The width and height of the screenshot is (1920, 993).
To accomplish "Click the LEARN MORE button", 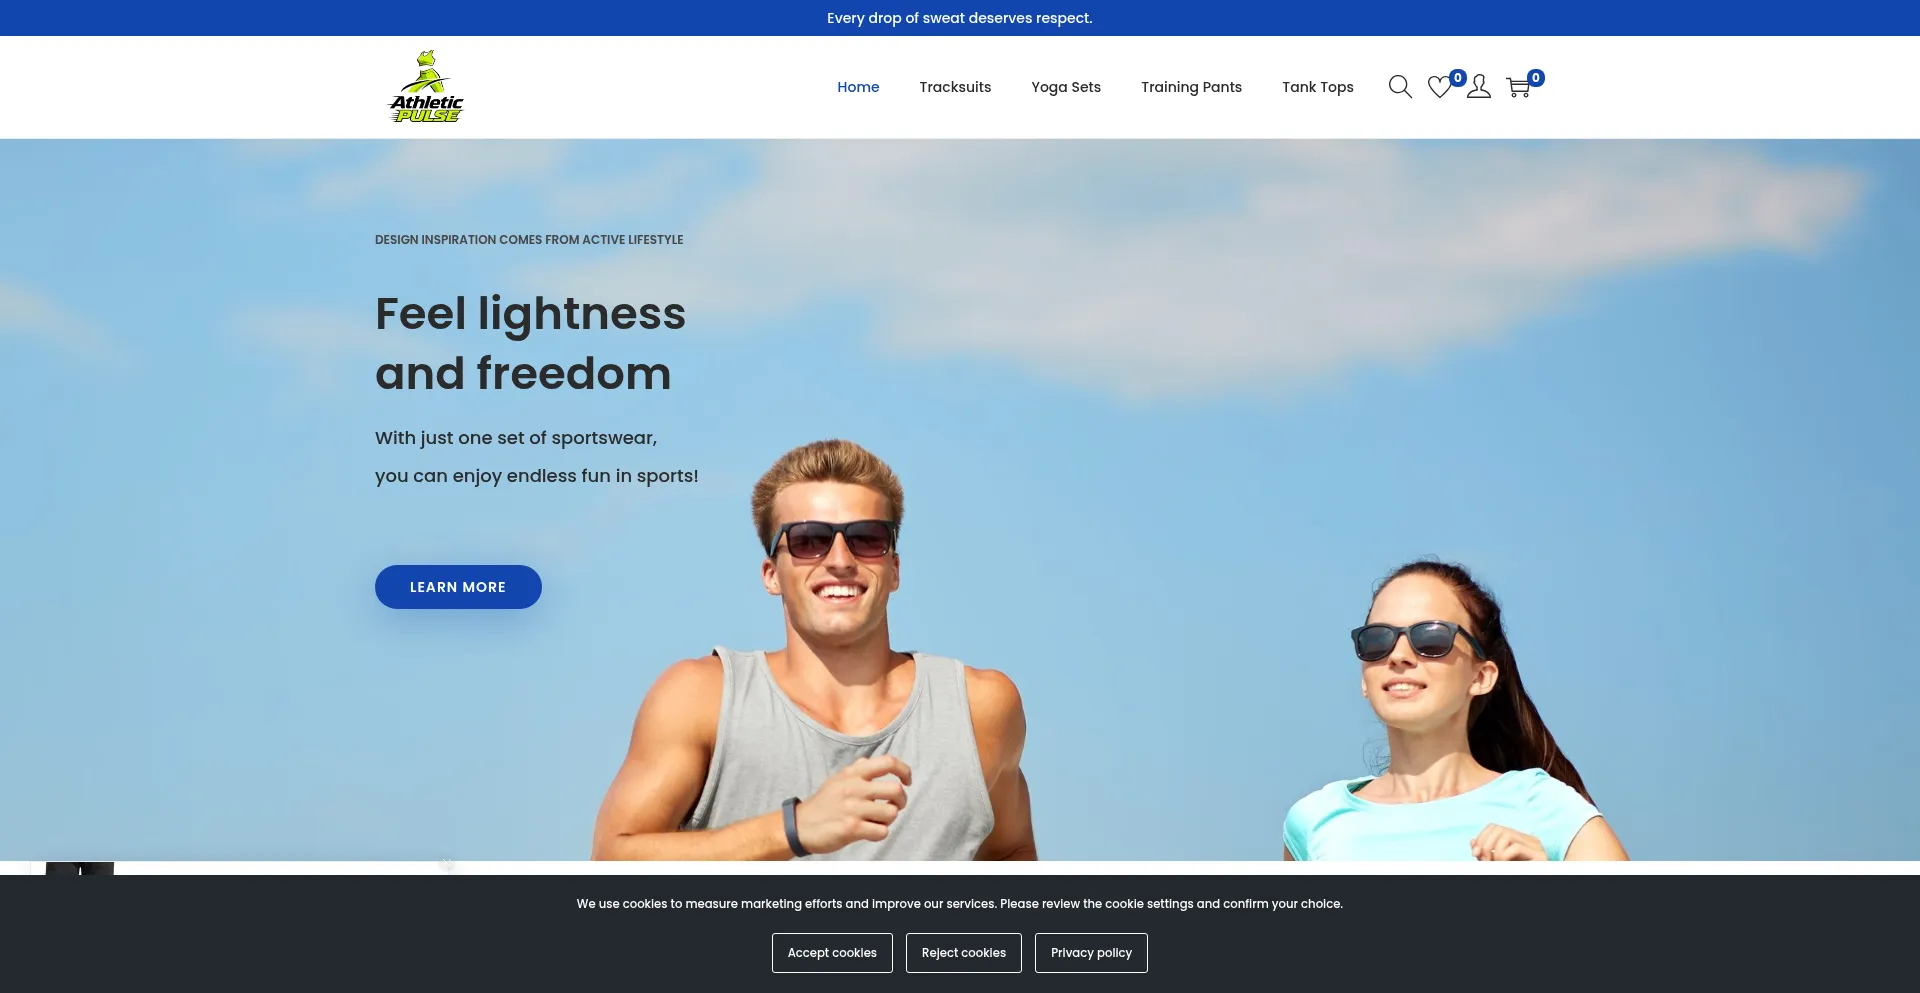I will coord(458,587).
